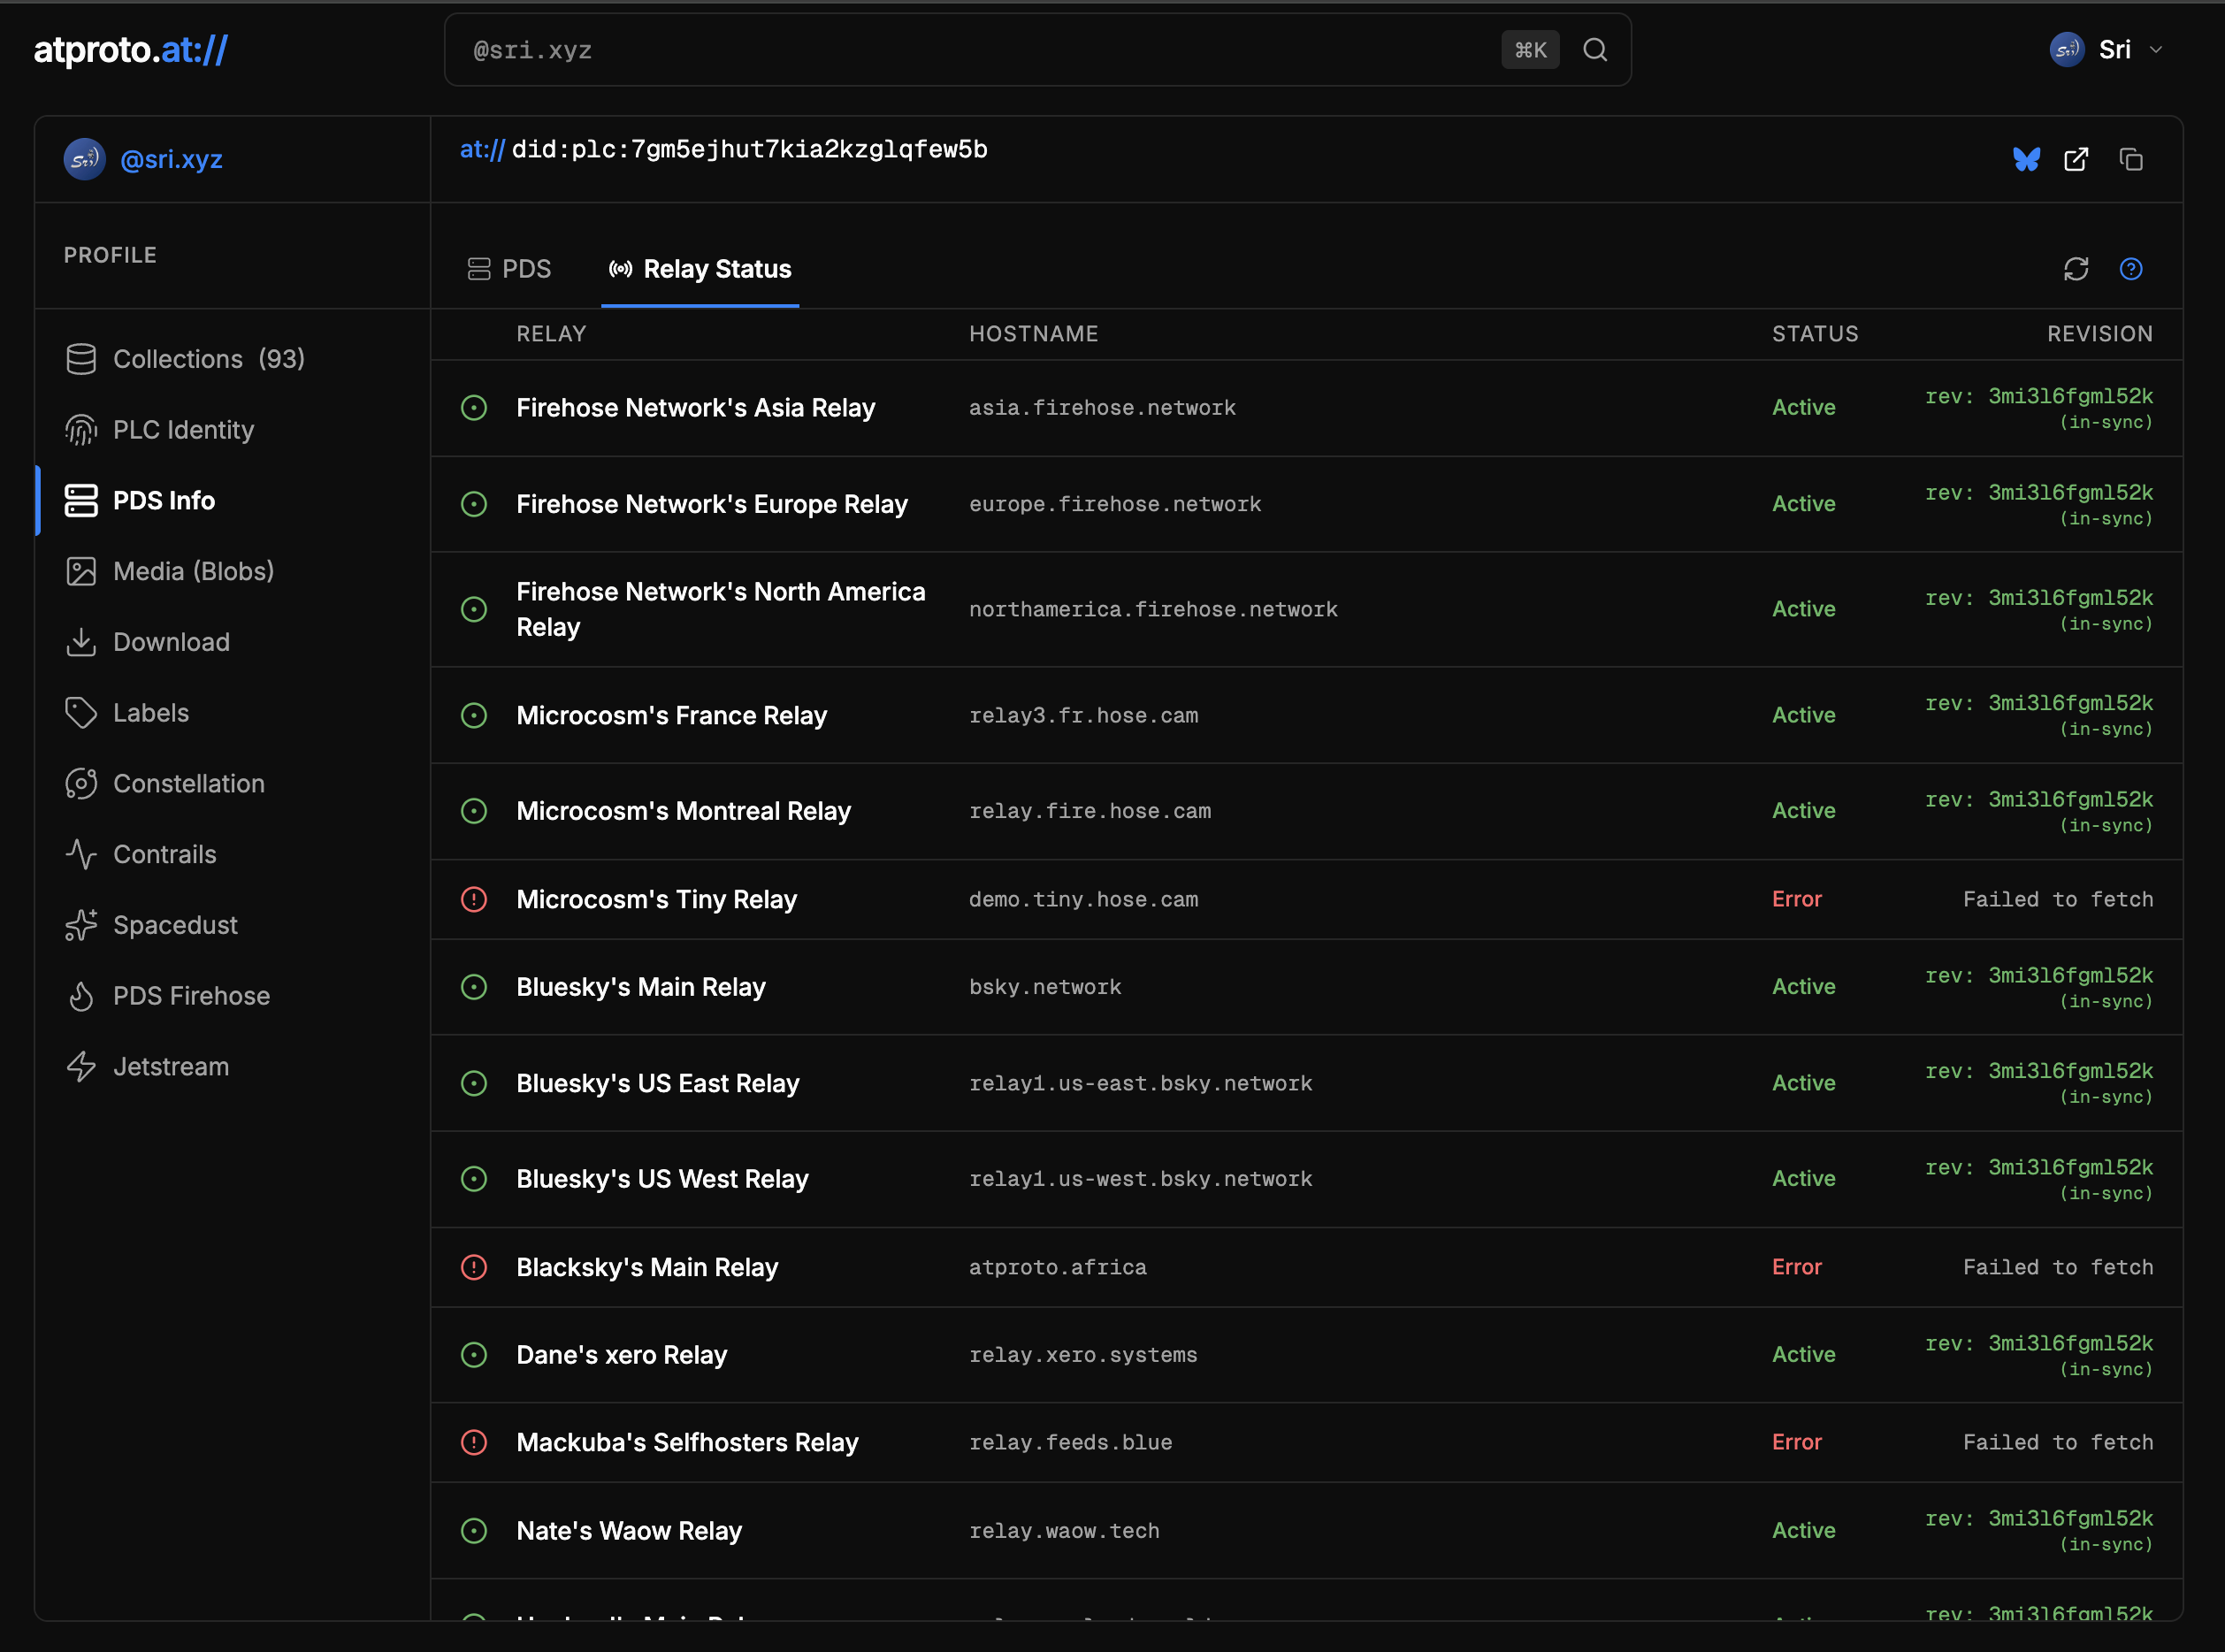Click the Bluesky butterfly icon

pyautogui.click(x=2026, y=159)
